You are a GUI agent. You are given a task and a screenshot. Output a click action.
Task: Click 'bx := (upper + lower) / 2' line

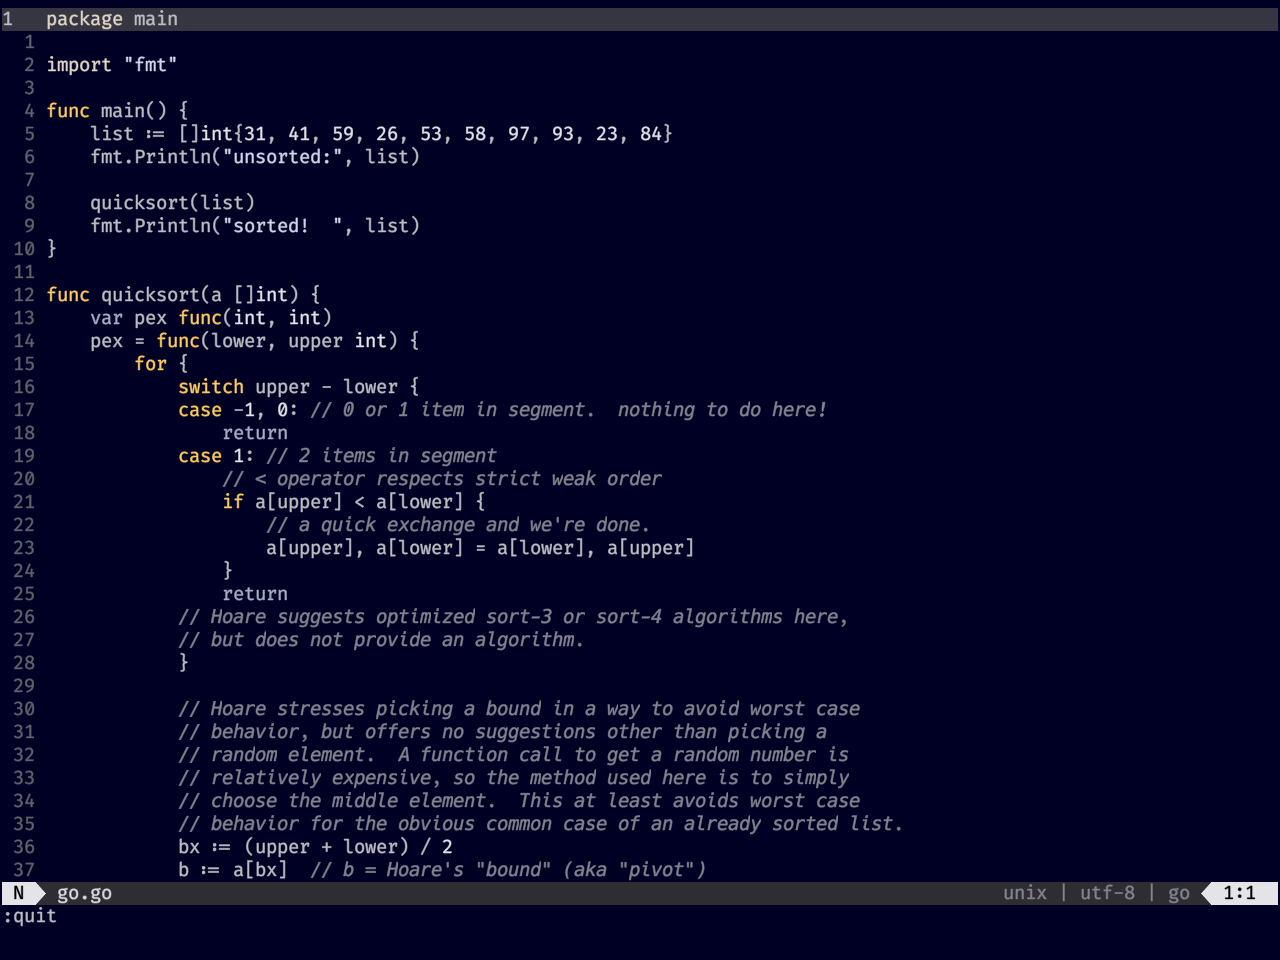coord(315,847)
